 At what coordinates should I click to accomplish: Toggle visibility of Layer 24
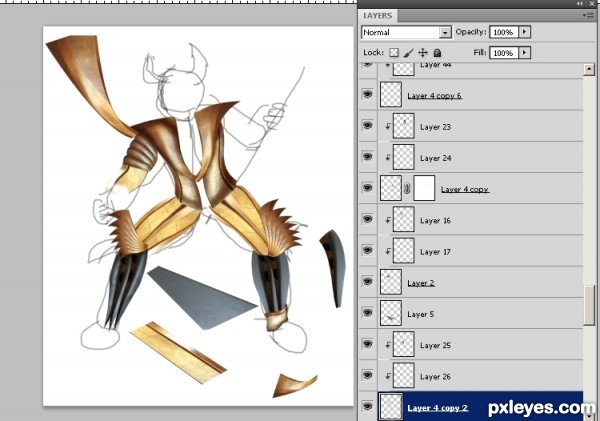pos(368,157)
